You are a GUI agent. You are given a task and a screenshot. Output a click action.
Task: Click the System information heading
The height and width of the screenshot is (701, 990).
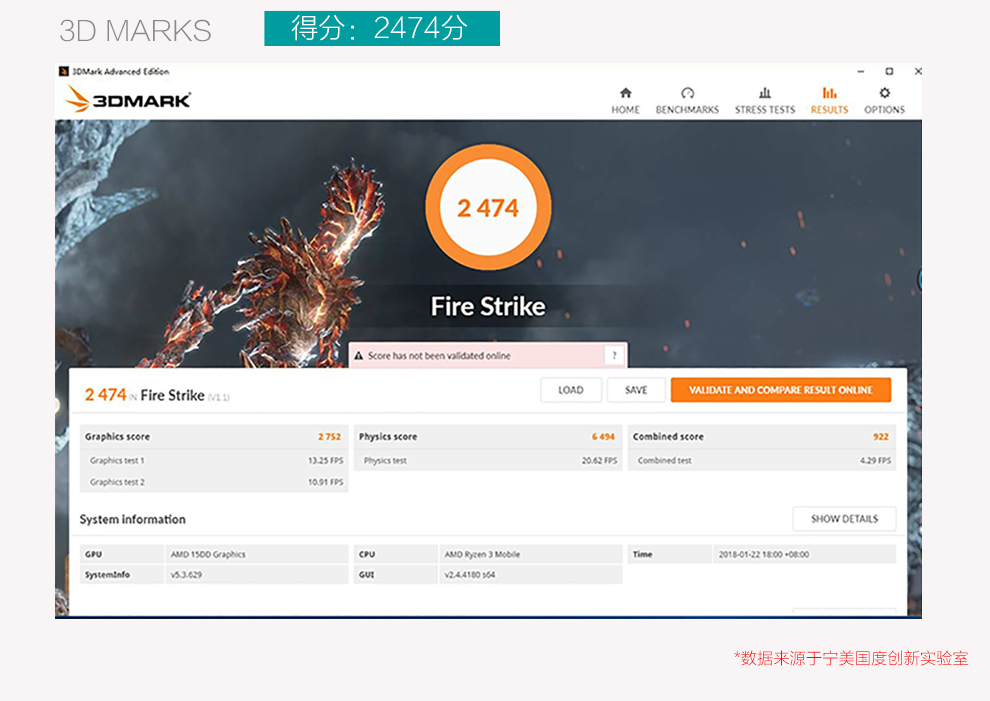coord(133,519)
